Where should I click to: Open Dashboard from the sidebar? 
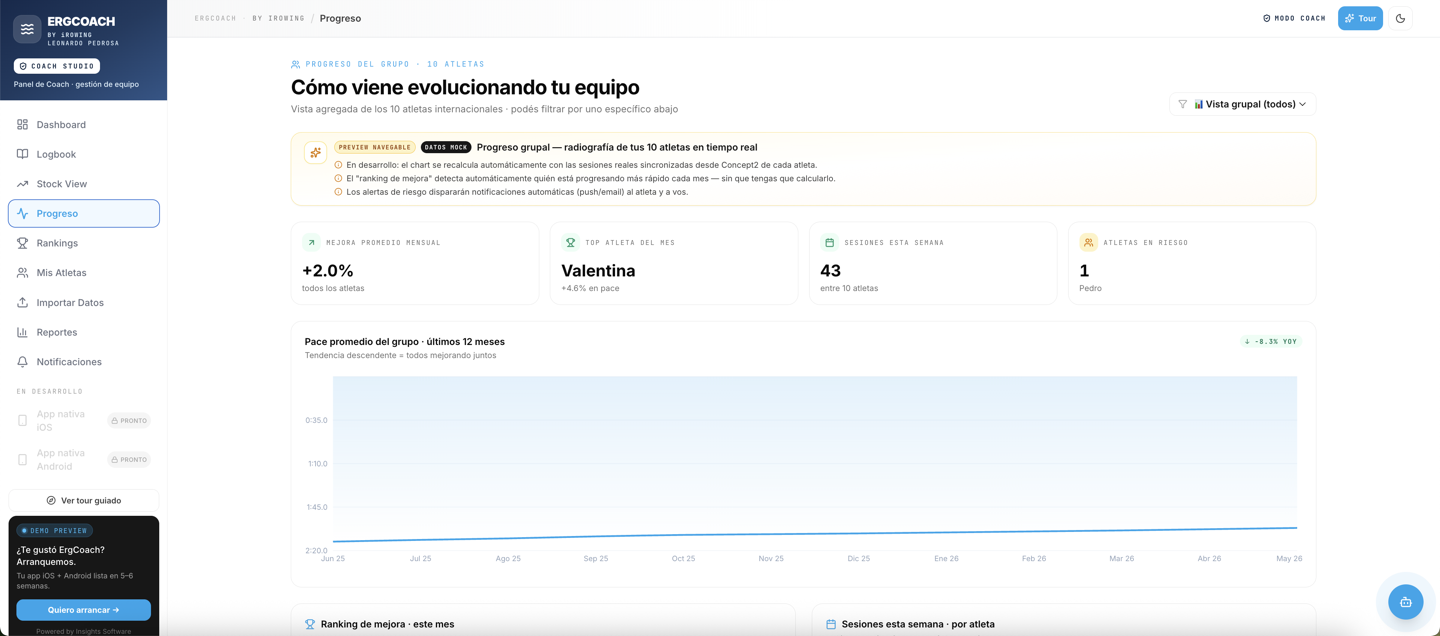click(x=84, y=125)
